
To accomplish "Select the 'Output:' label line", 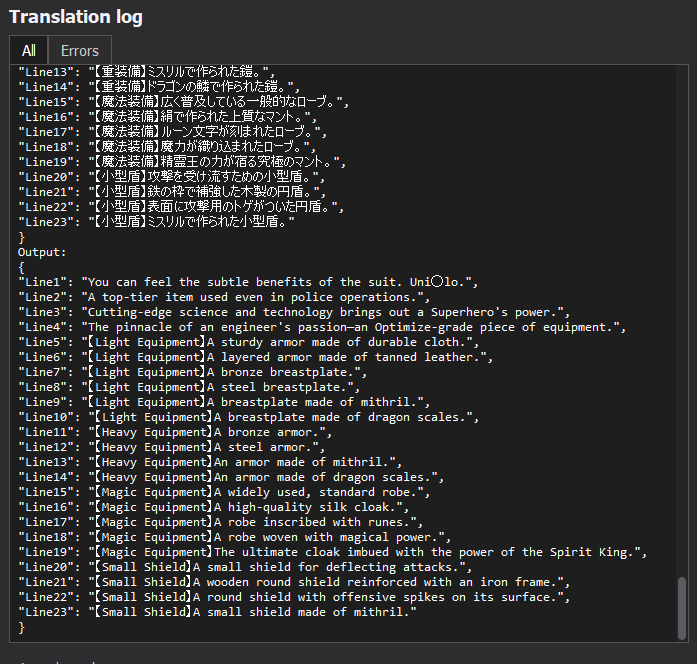I will 42,252.
